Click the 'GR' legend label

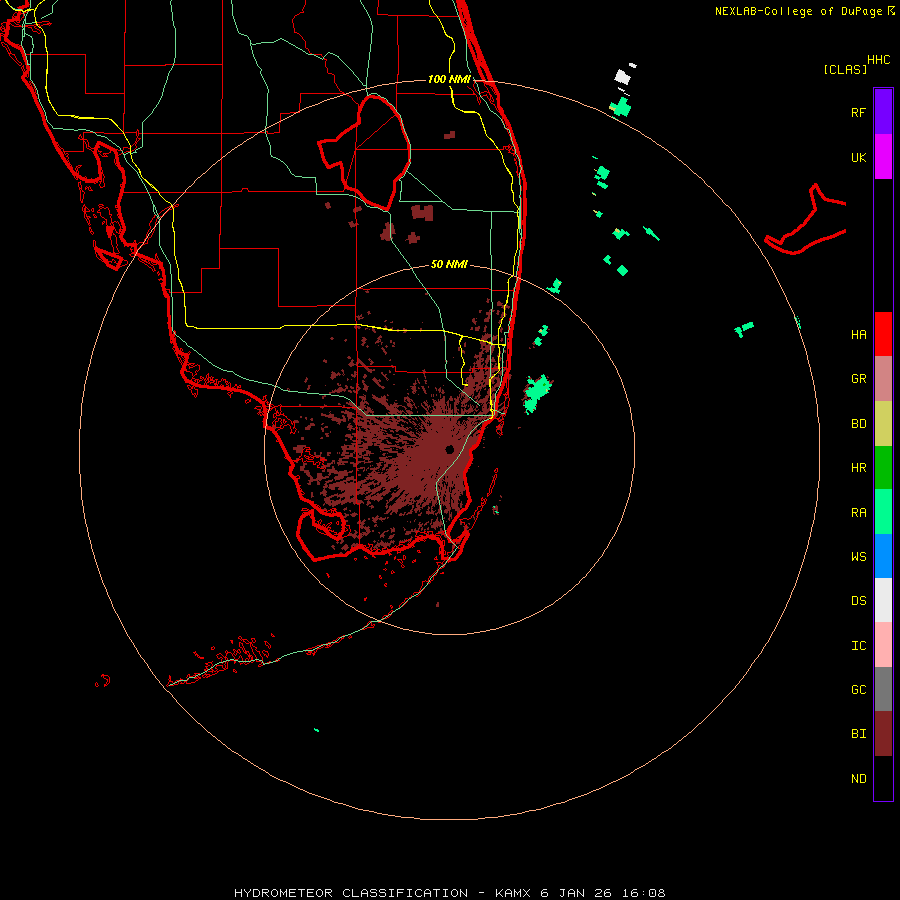click(858, 379)
